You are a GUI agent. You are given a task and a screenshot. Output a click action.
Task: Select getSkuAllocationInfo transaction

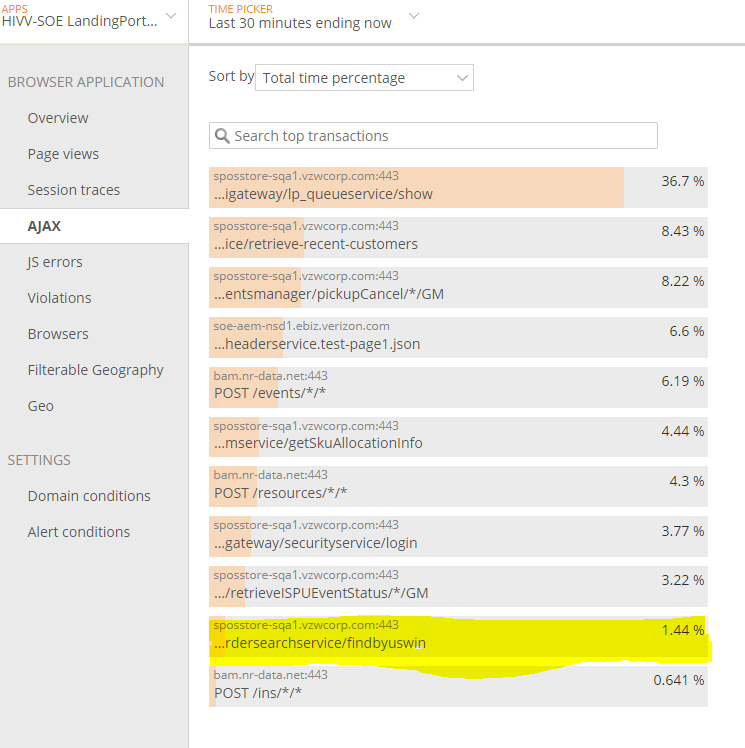[x=458, y=437]
